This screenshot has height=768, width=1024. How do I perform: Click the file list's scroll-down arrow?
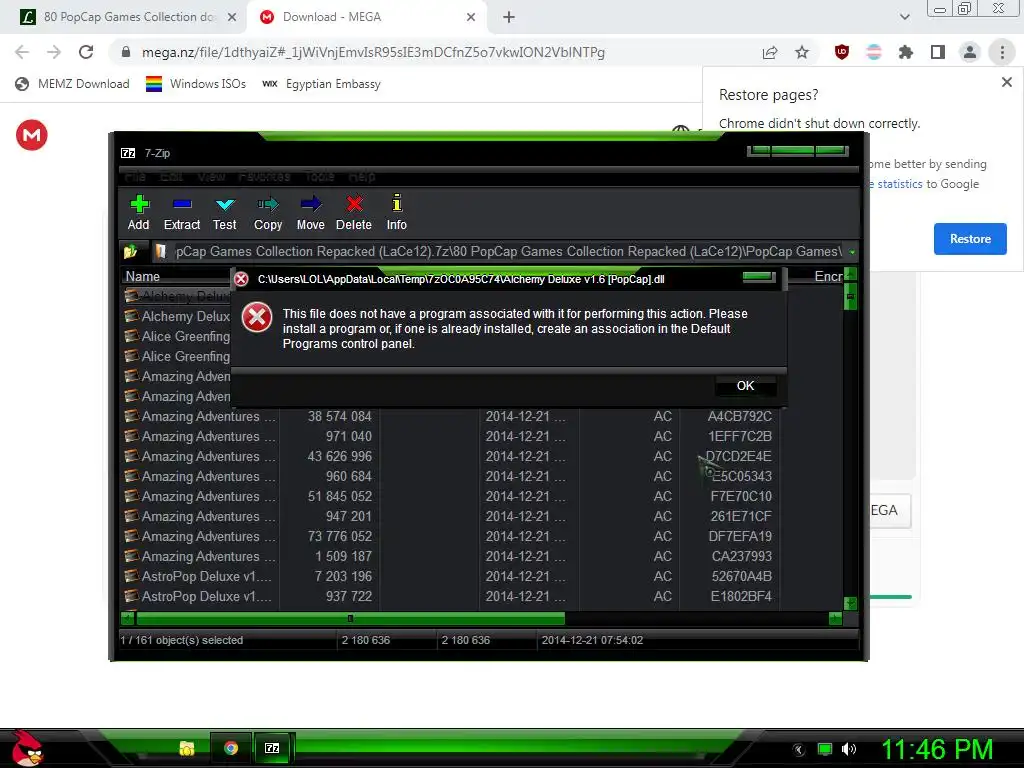[x=850, y=603]
